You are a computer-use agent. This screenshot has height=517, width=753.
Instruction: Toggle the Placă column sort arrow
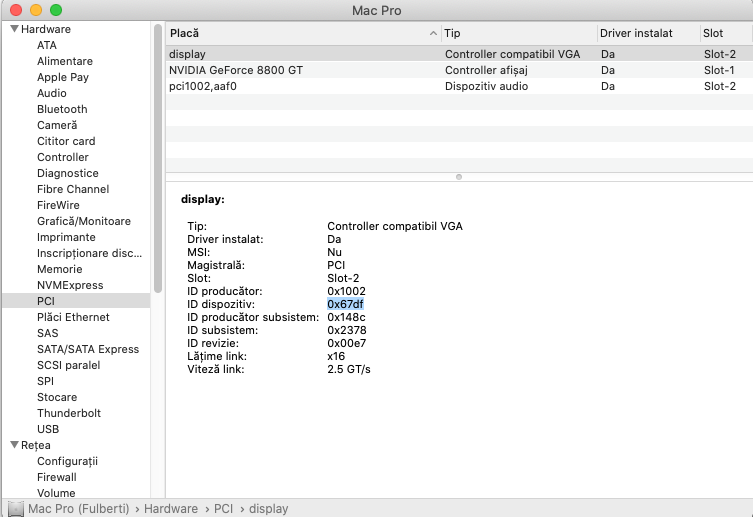coord(433,33)
